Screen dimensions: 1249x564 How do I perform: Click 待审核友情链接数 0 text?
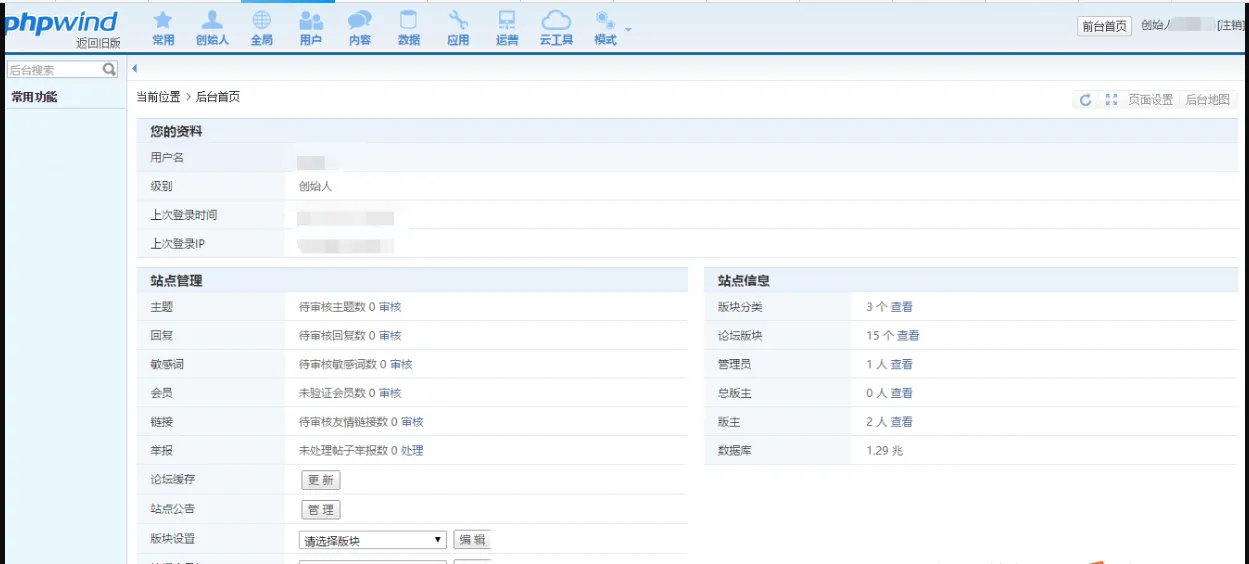click(x=348, y=422)
